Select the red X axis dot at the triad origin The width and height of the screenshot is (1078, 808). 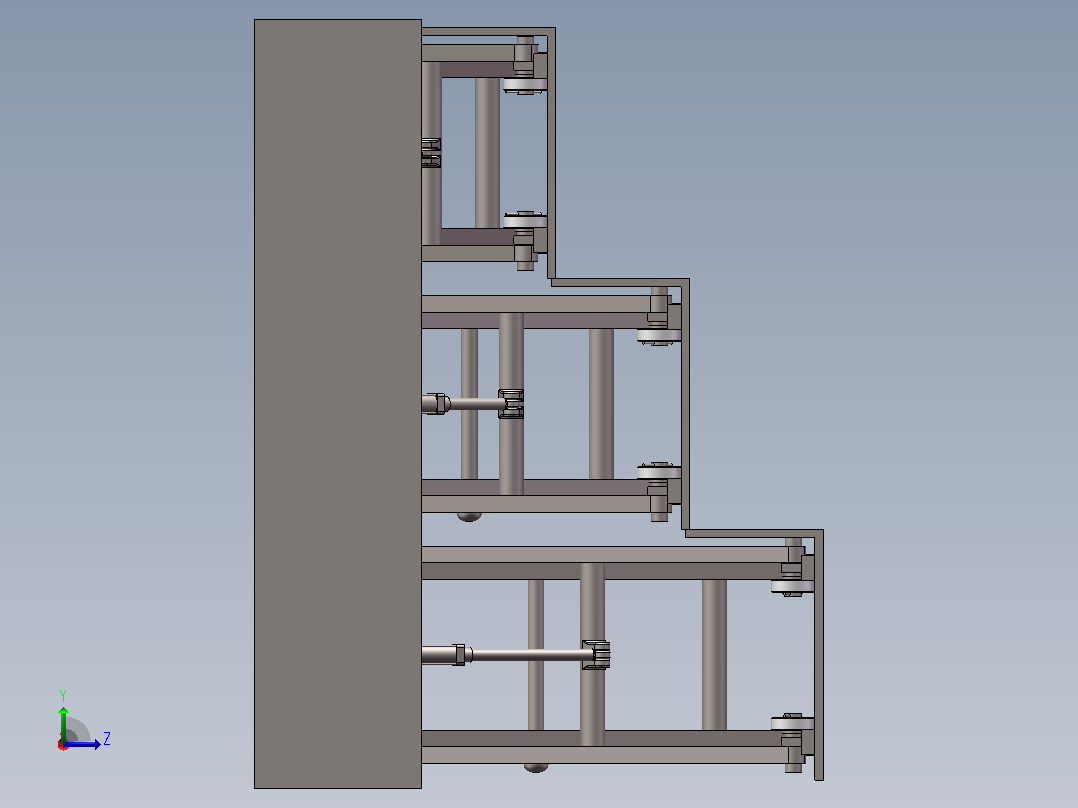tap(63, 745)
